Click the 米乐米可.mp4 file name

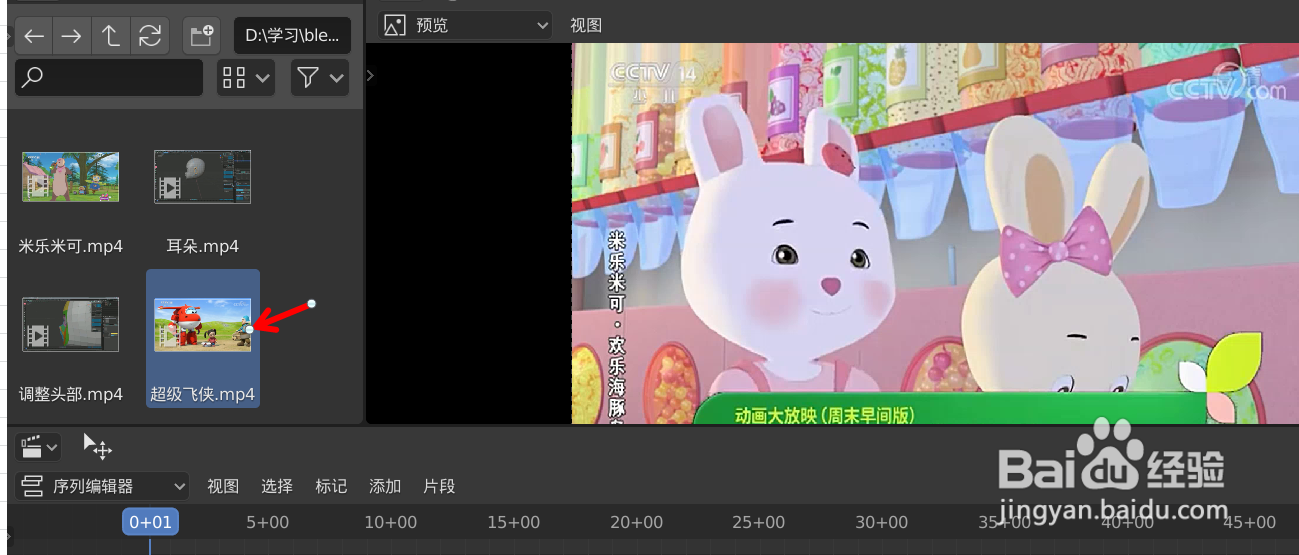[71, 246]
